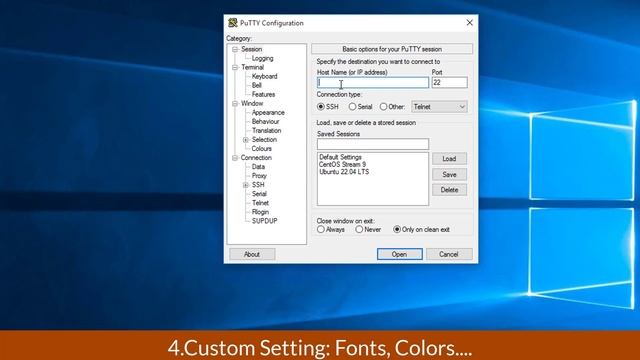Select CentOS Stream 9 saved session
Screen dimensions: 640x360
[x=342, y=164]
